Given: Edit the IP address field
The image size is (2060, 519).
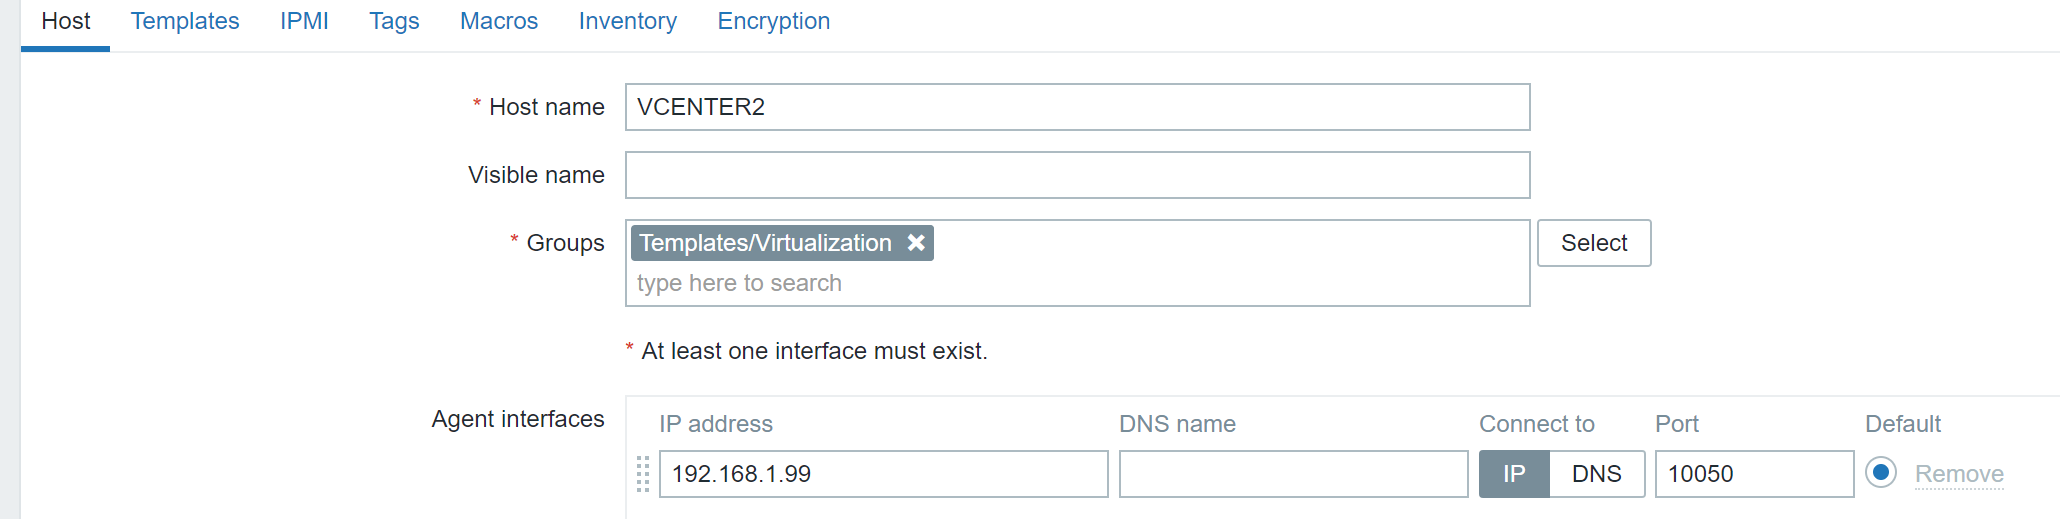Looking at the screenshot, I should tap(883, 474).
